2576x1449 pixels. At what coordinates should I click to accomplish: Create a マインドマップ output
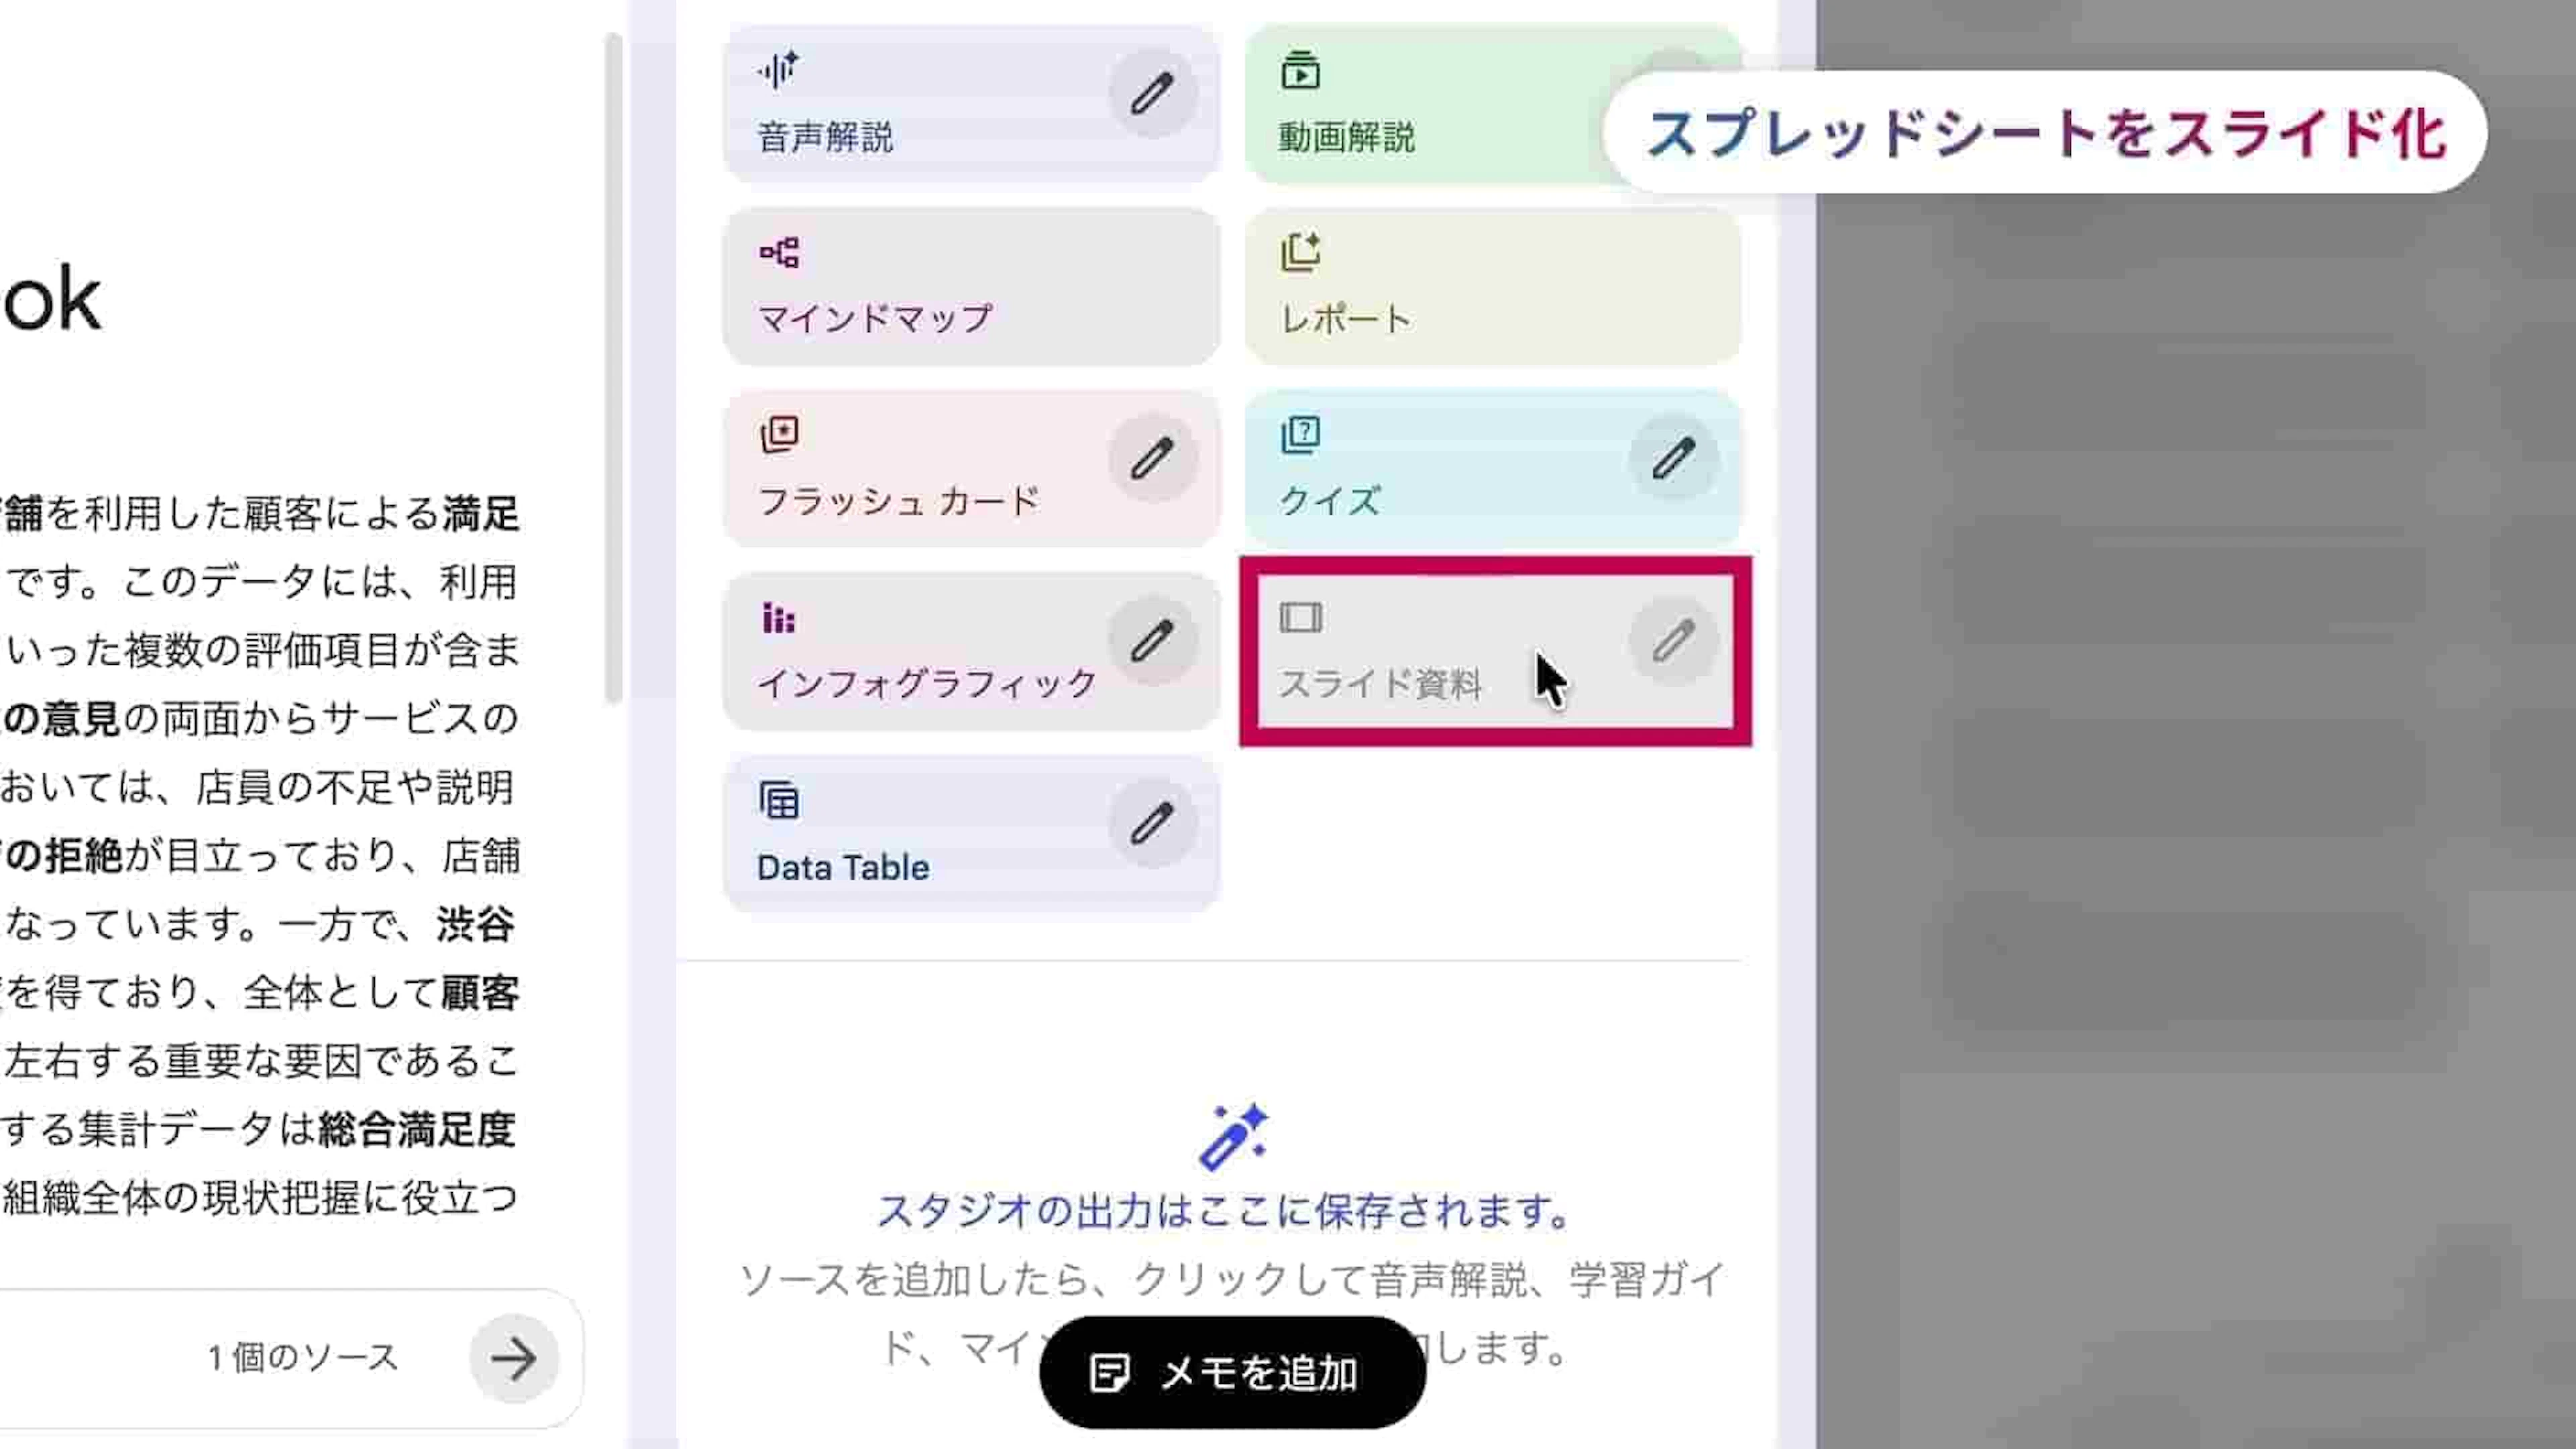(x=971, y=287)
